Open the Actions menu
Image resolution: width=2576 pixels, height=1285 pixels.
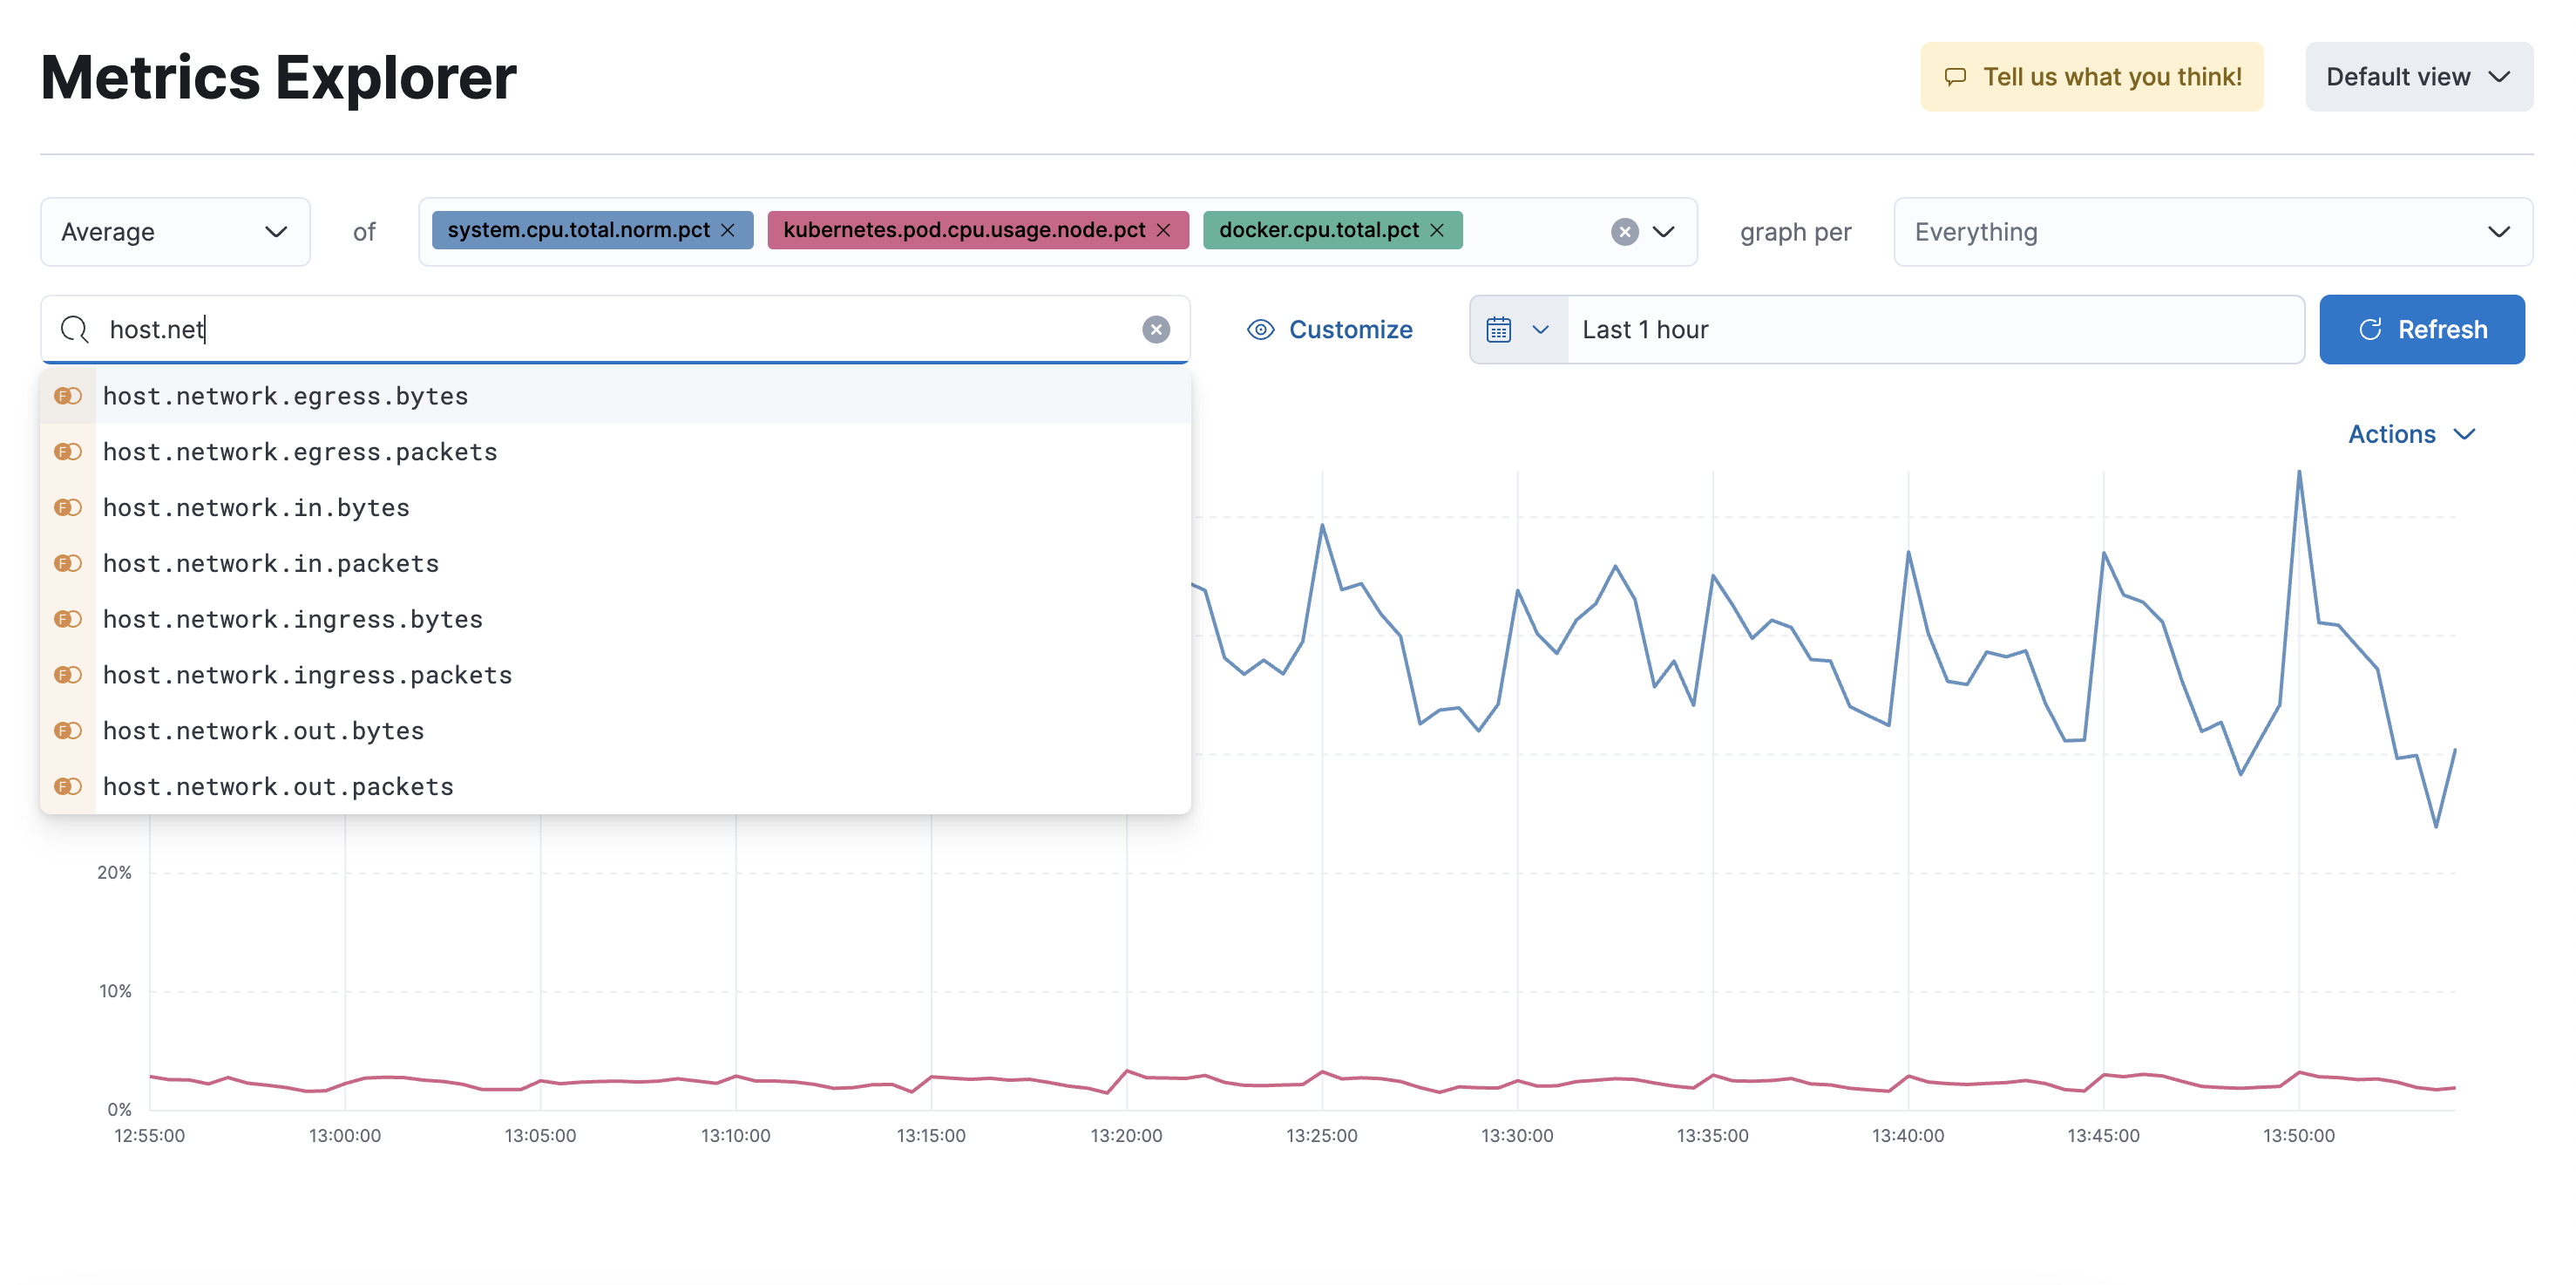(x=2411, y=434)
